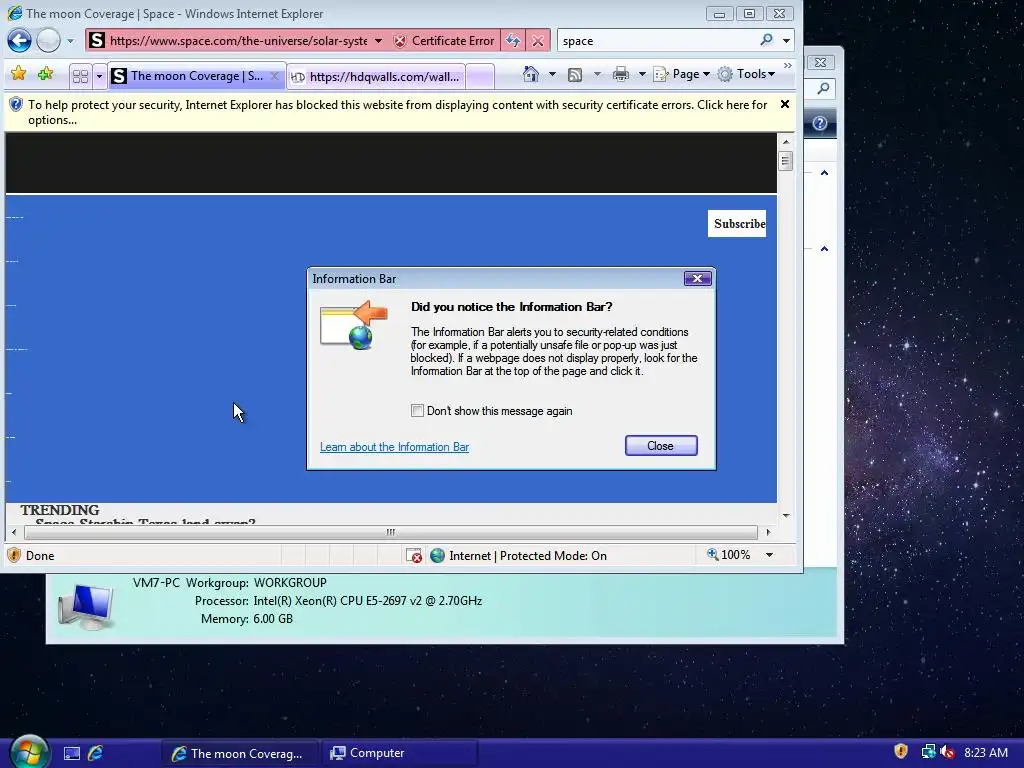This screenshot has width=1024, height=768.
Task: Click the horizontal scrollbar thumb
Action: 391,532
